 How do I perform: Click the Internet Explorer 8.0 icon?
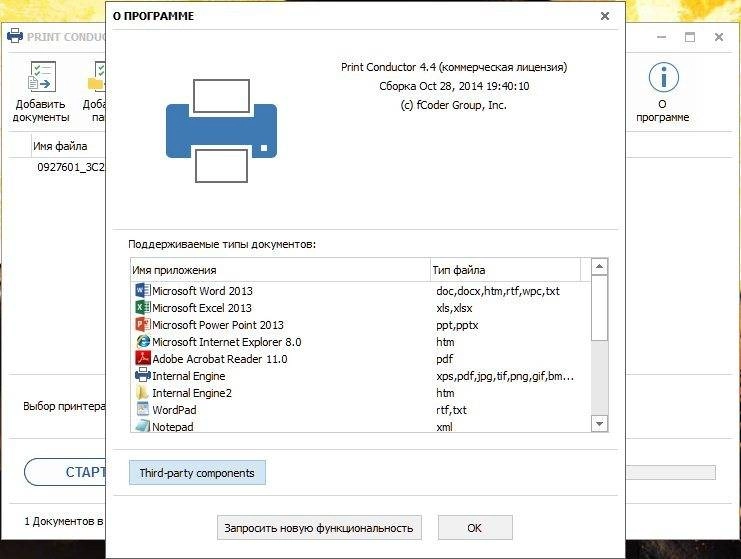click(x=143, y=341)
